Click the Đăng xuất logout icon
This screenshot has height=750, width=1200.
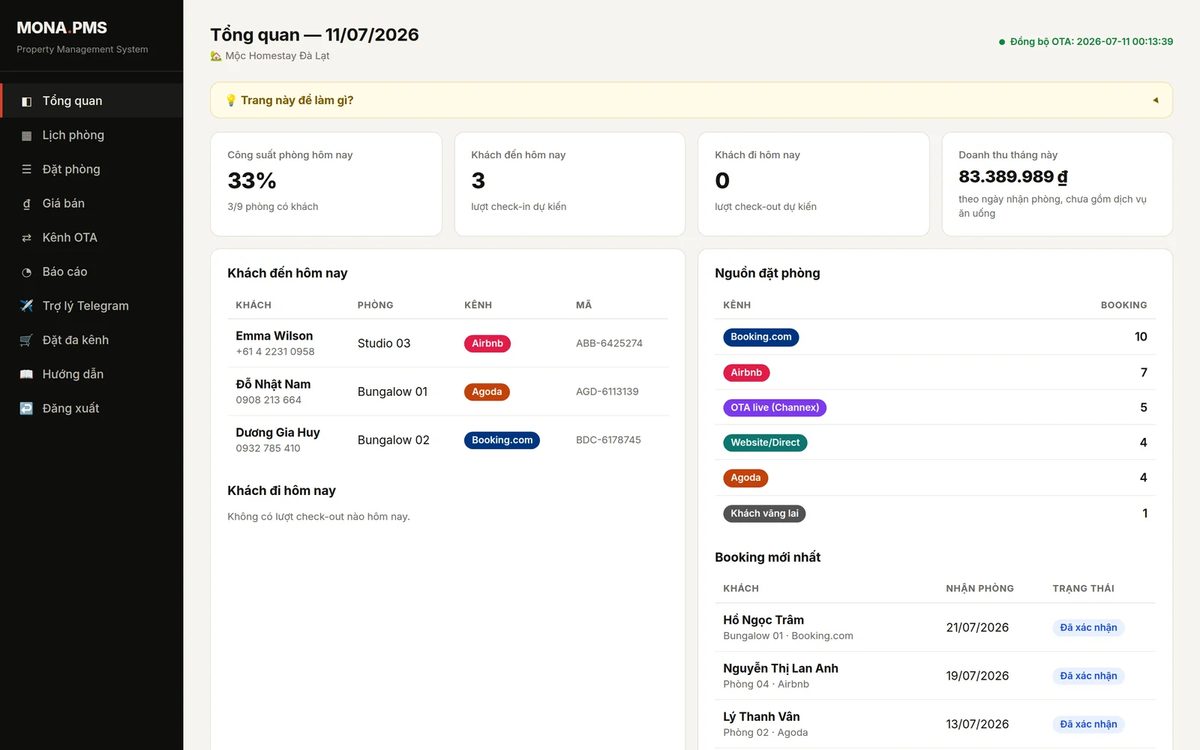click(x=26, y=408)
